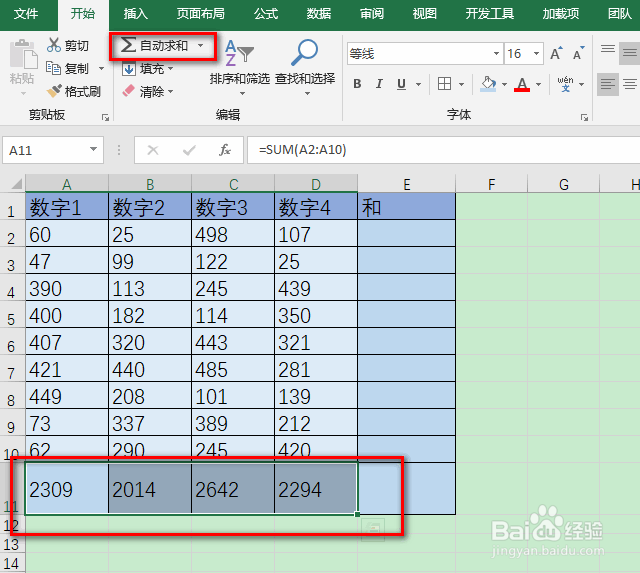This screenshot has height=573, width=640.
Task: Click cell containing 498
Action: [x=233, y=233]
